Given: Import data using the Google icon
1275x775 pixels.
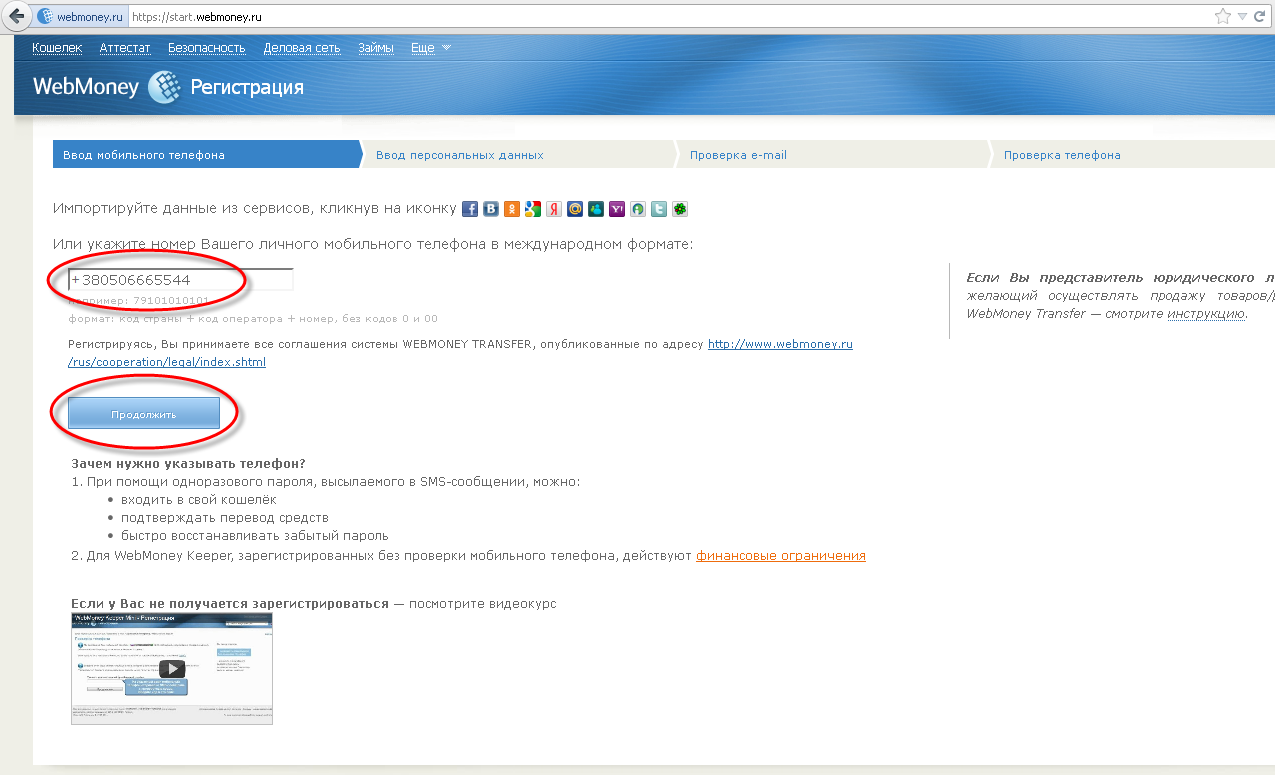Looking at the screenshot, I should click(533, 209).
